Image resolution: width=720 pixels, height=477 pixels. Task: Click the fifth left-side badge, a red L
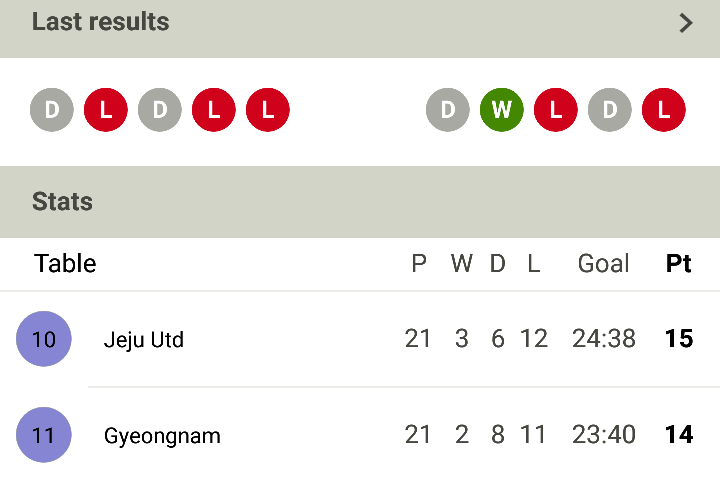coord(268,110)
